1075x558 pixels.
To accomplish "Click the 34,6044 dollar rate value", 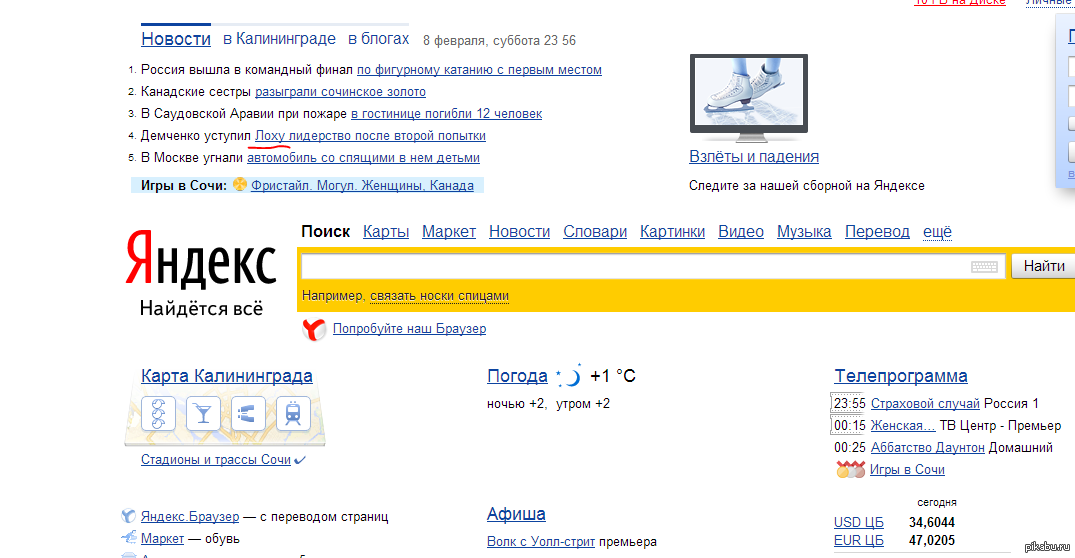I will point(932,522).
